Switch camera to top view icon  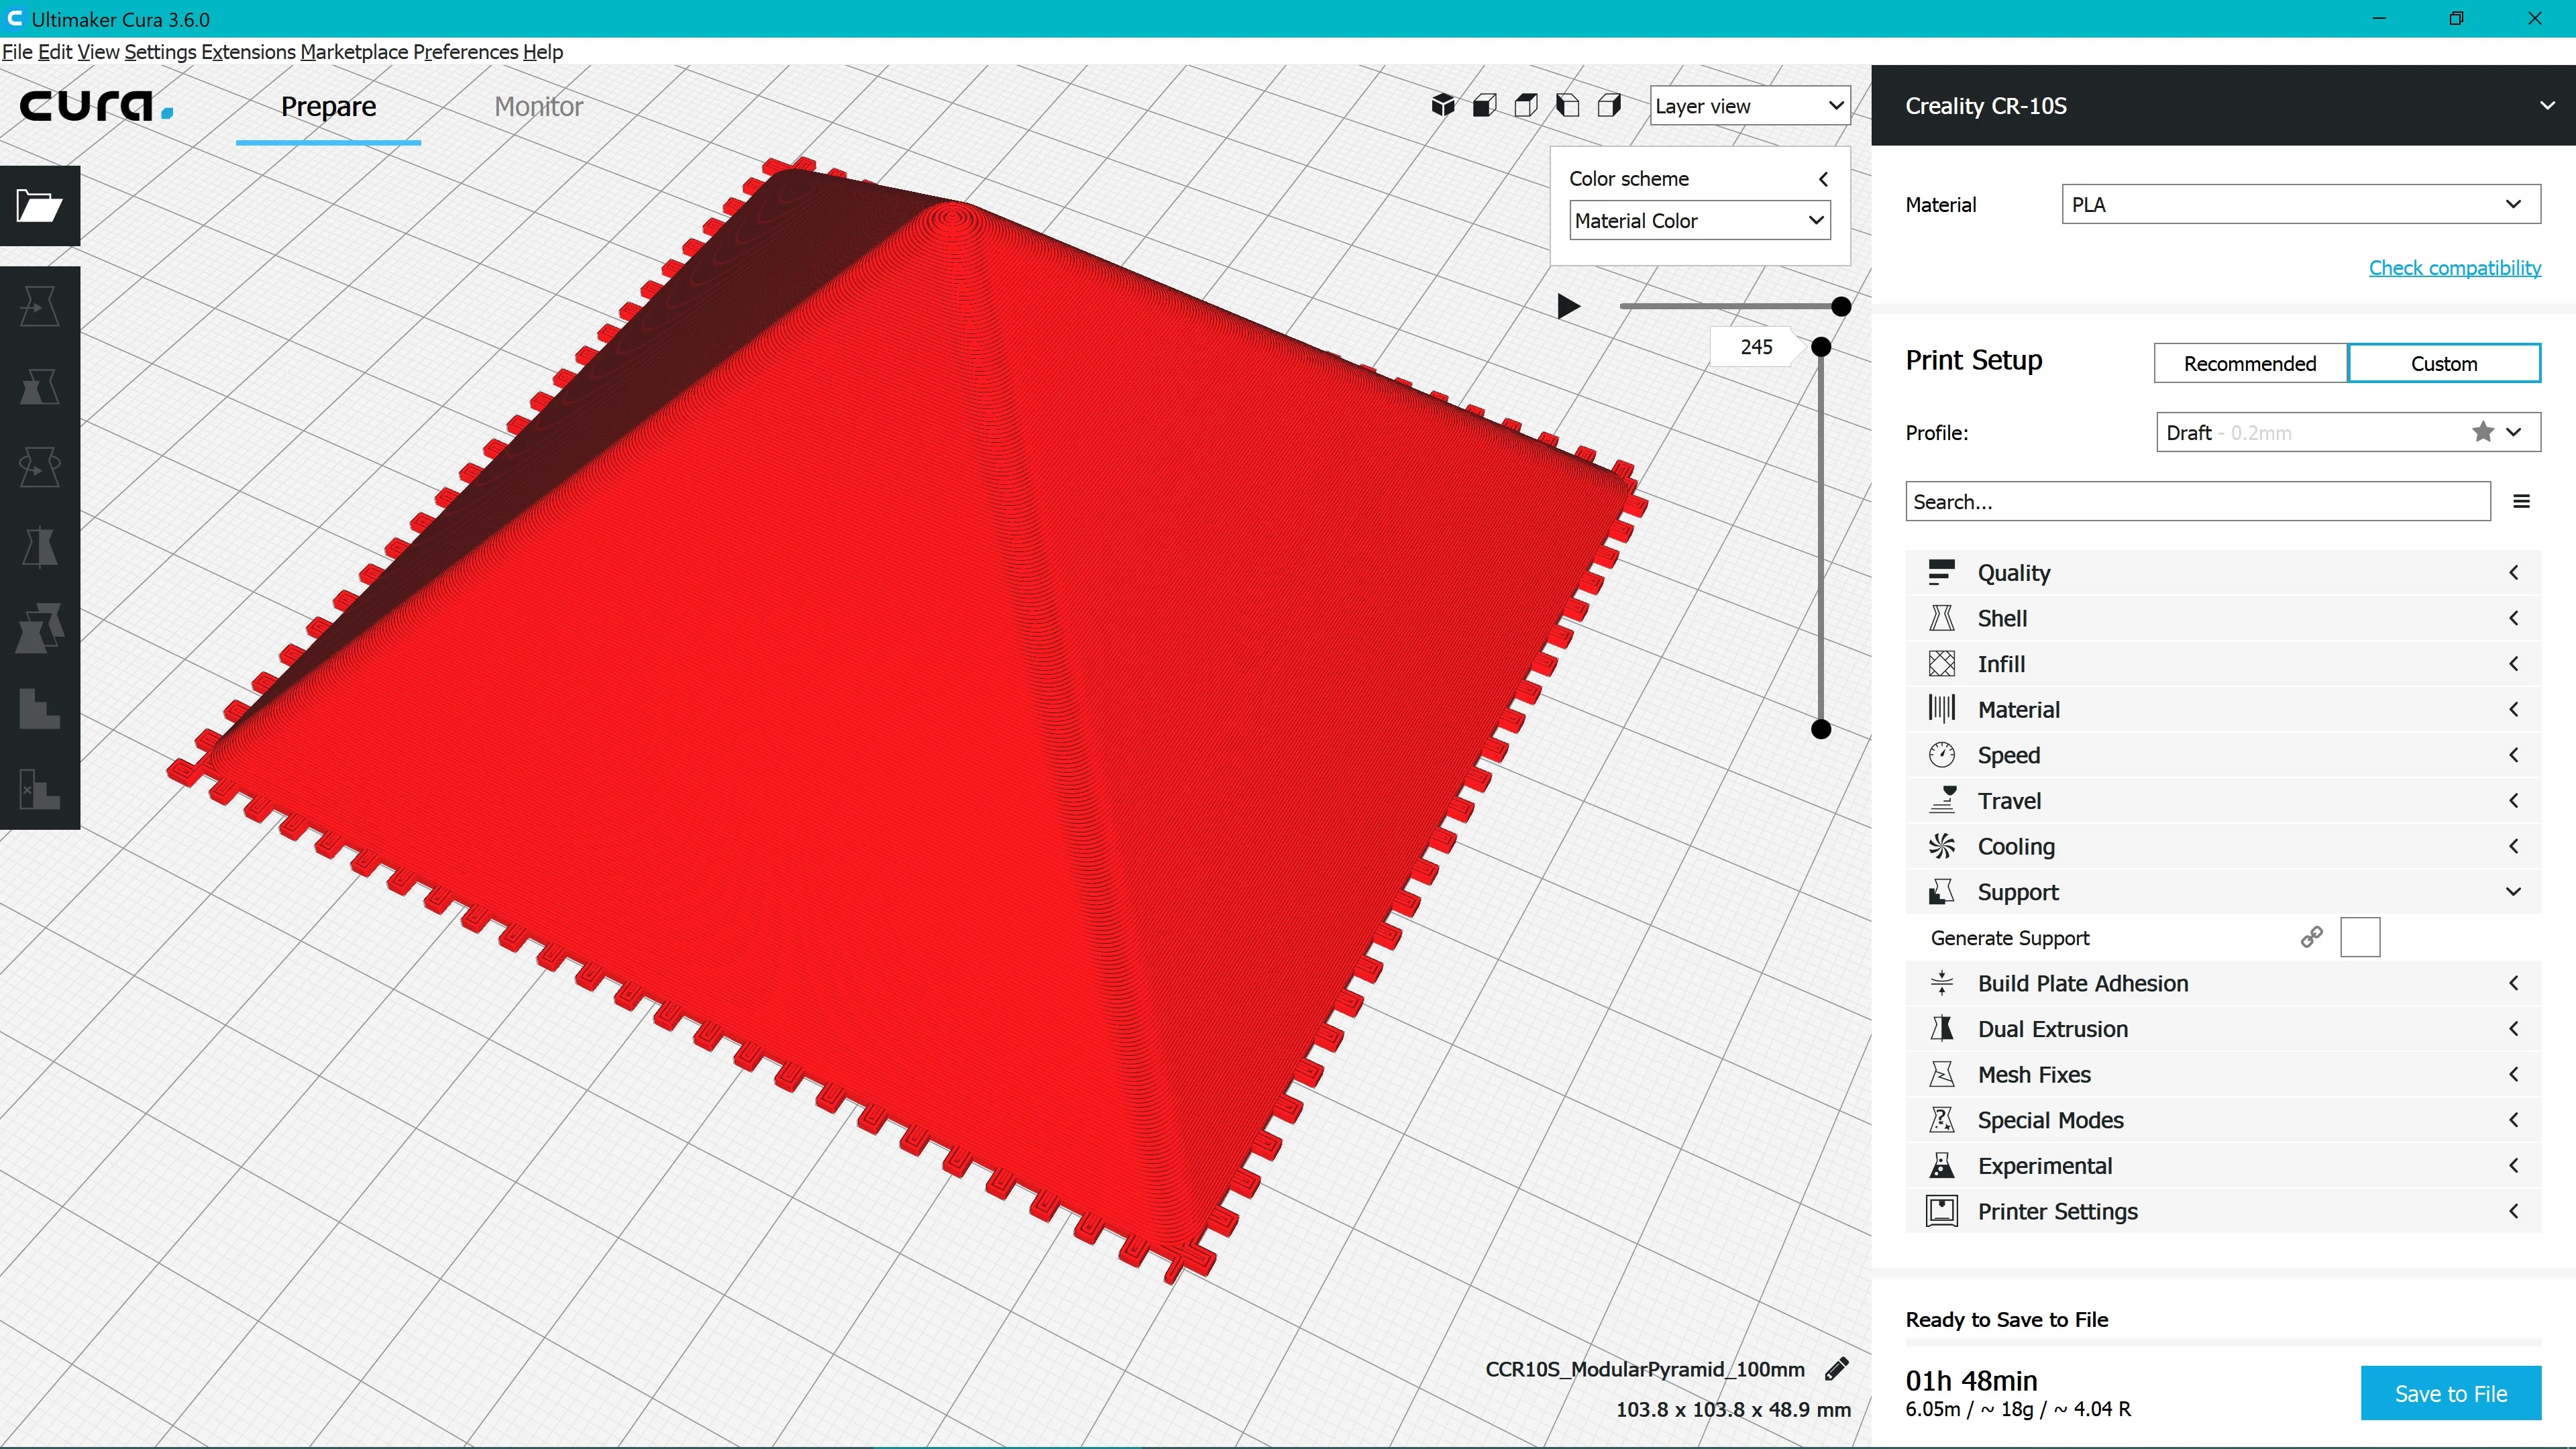point(1526,105)
